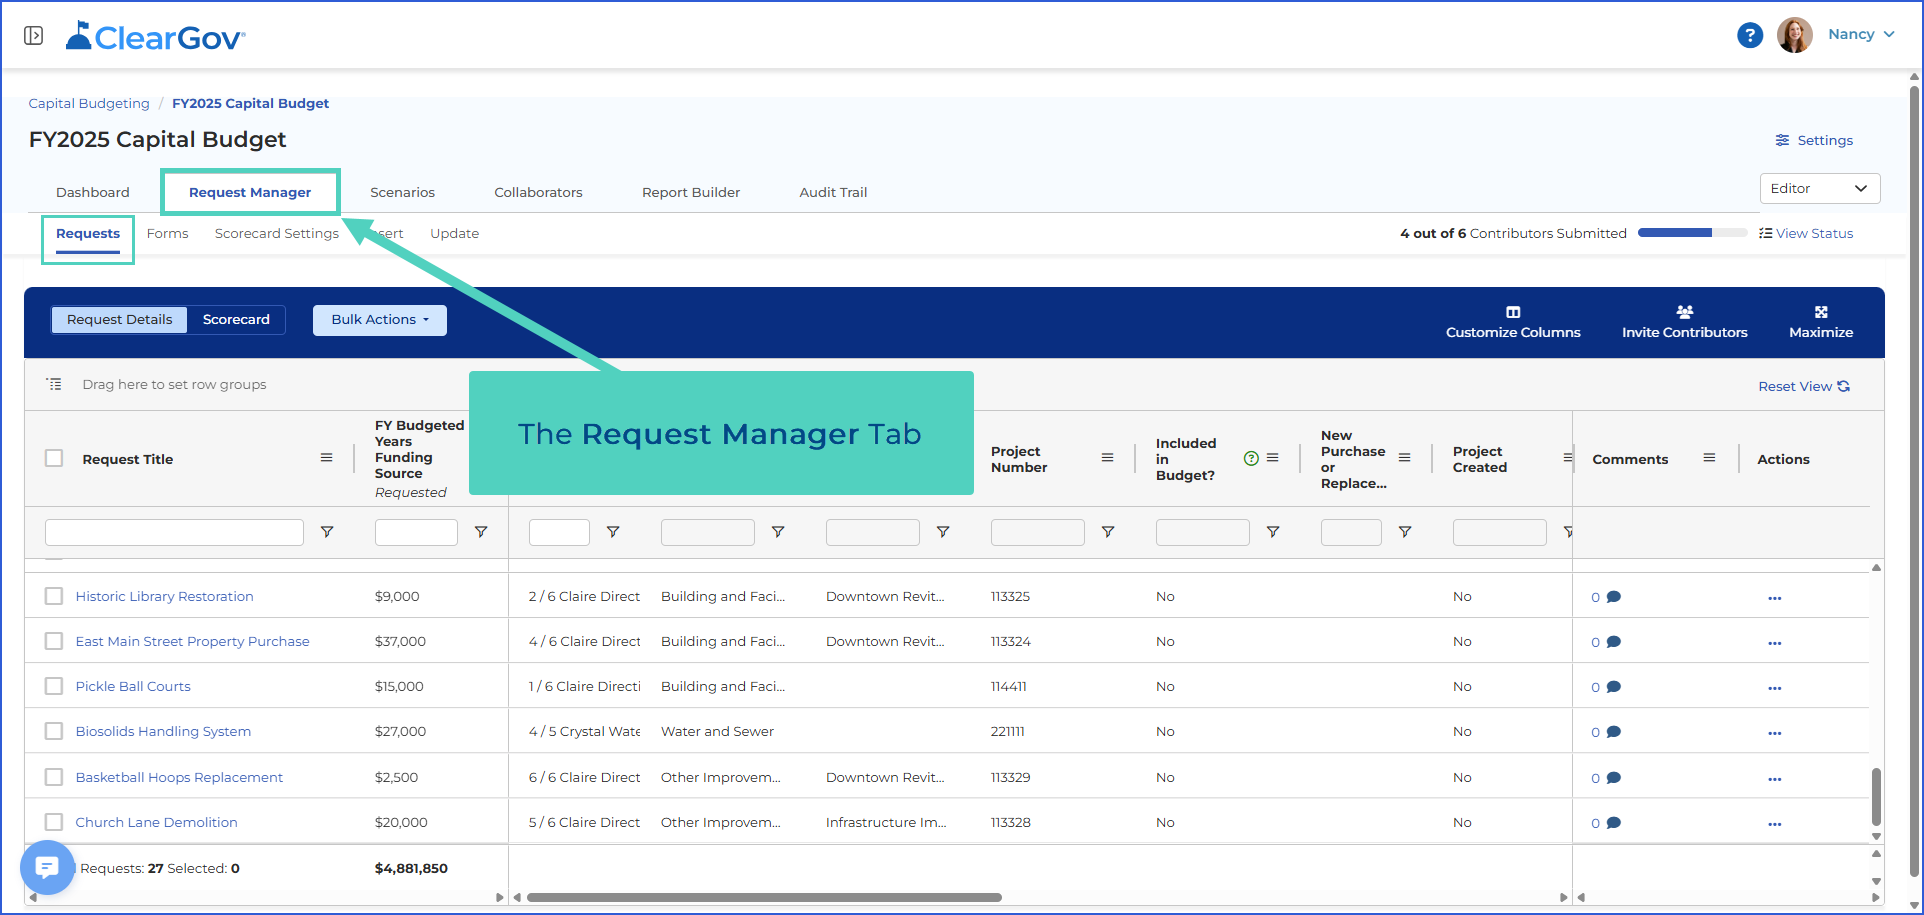
Task: Open the Capital Budgeting breadcrumb link
Action: pyautogui.click(x=89, y=103)
